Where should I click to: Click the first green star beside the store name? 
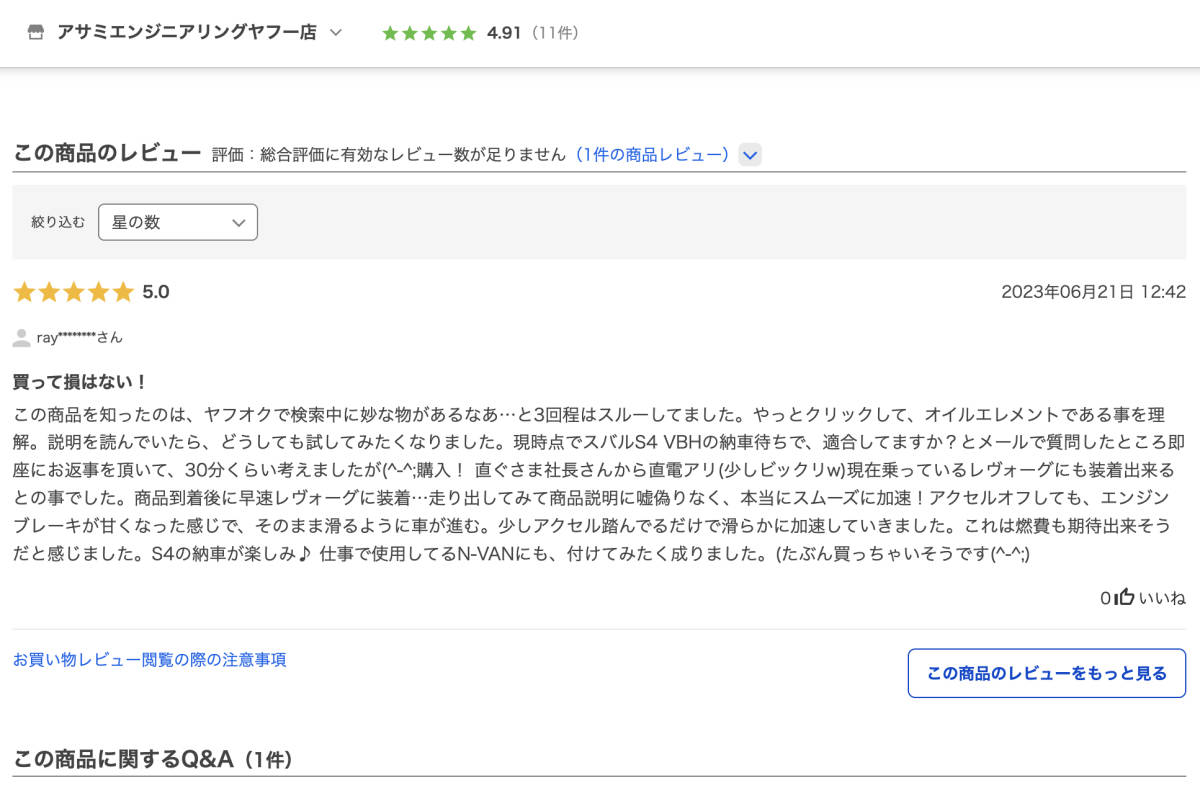[x=389, y=32]
